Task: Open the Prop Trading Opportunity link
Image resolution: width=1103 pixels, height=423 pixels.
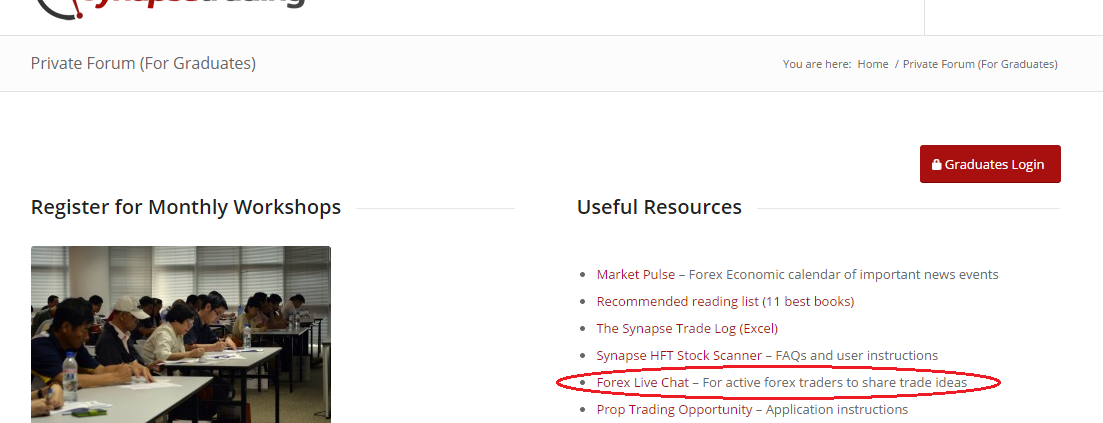Action: pos(674,409)
